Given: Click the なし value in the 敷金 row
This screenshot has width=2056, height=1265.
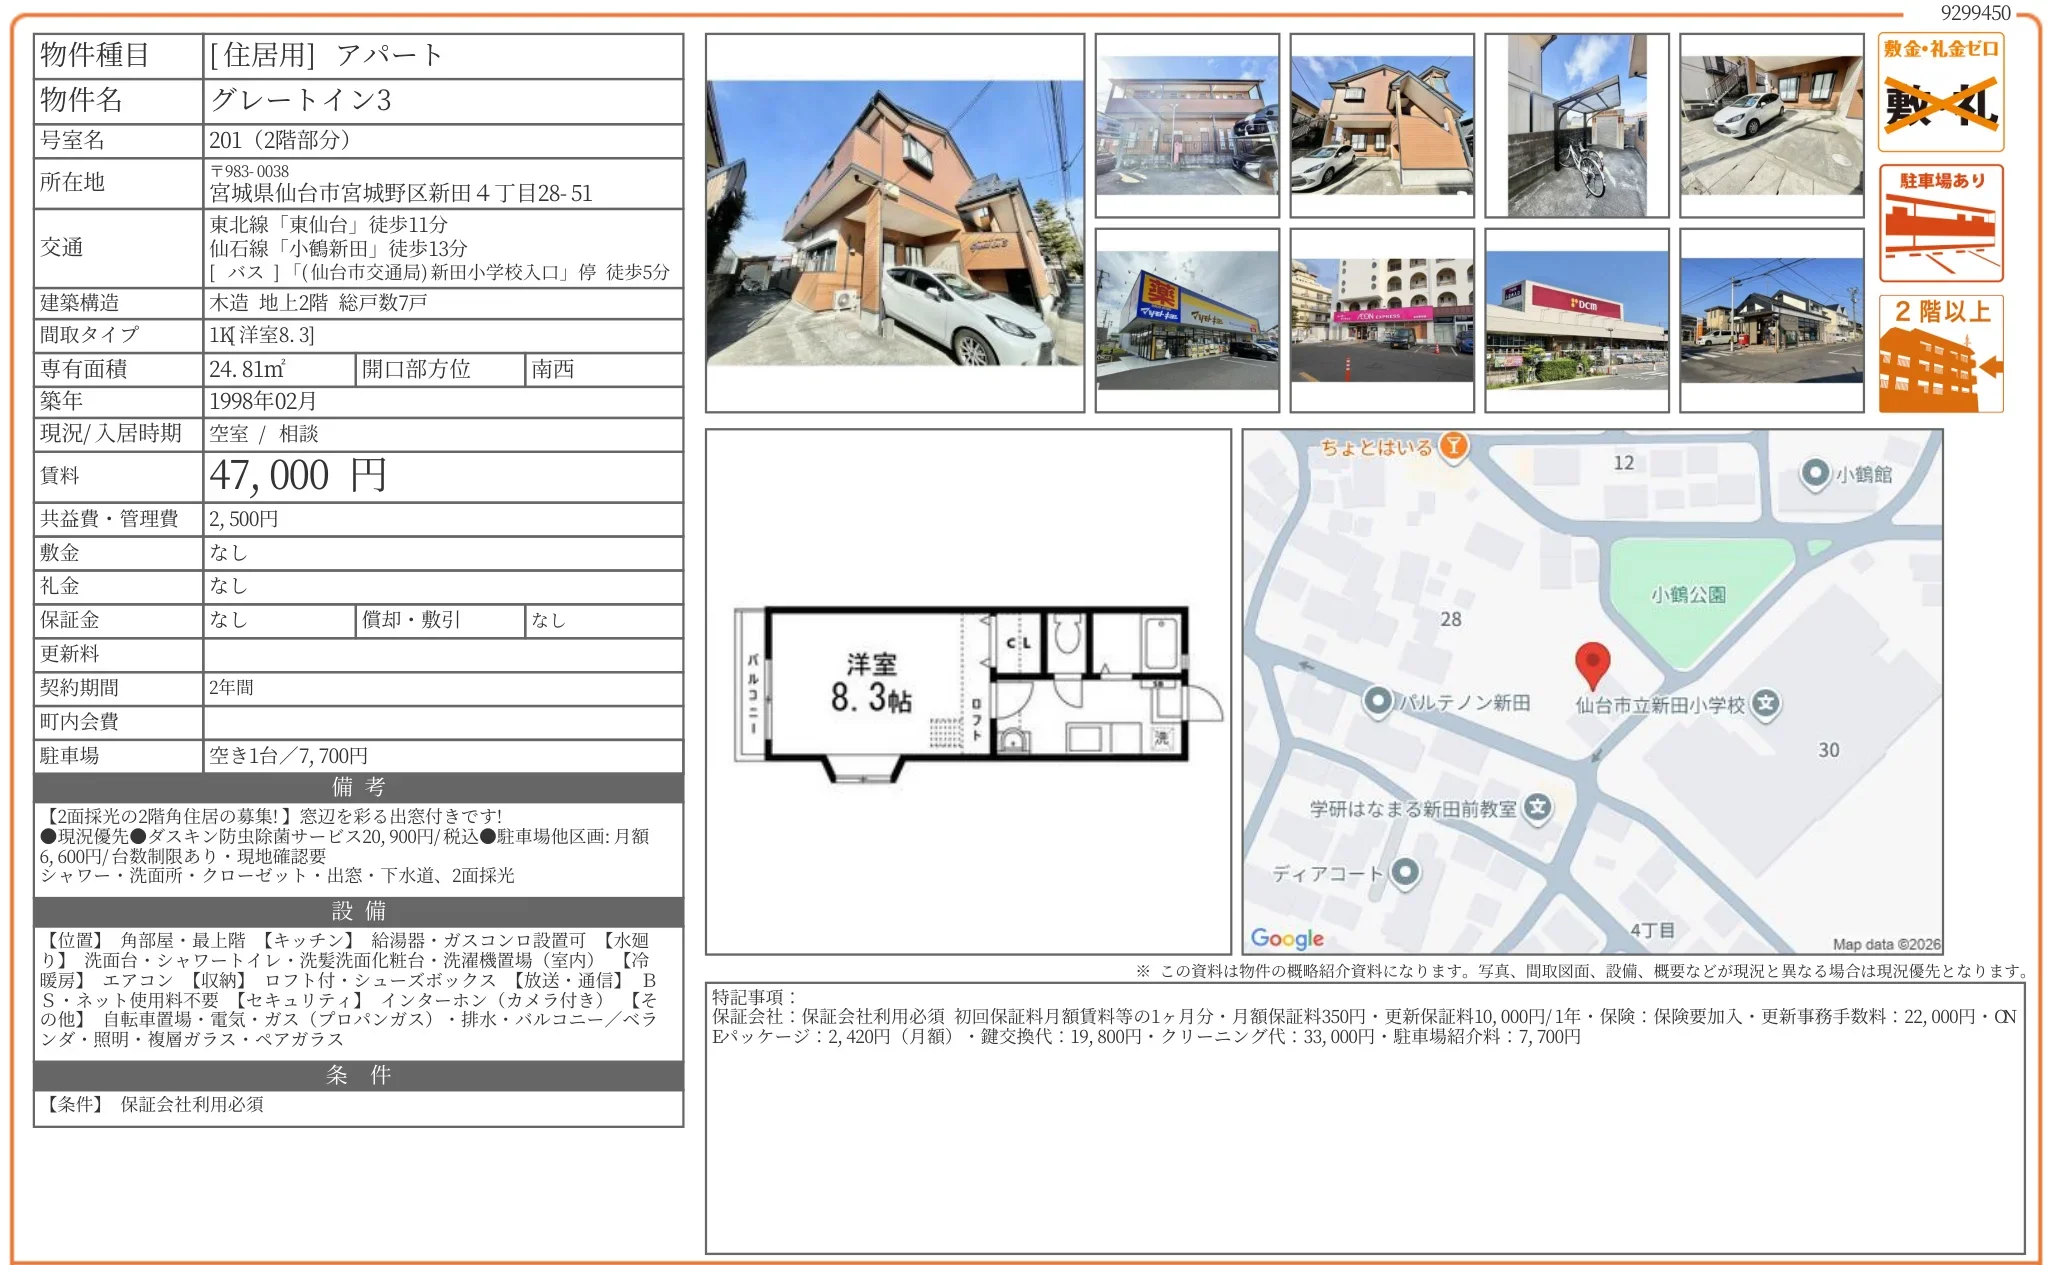Looking at the screenshot, I should pyautogui.click(x=228, y=552).
